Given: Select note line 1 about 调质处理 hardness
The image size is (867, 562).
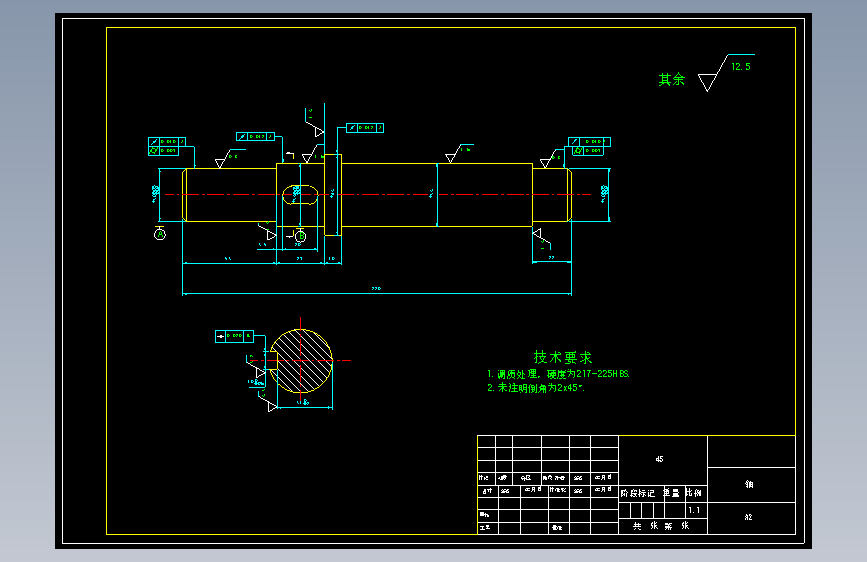Looking at the screenshot, I should point(558,374).
